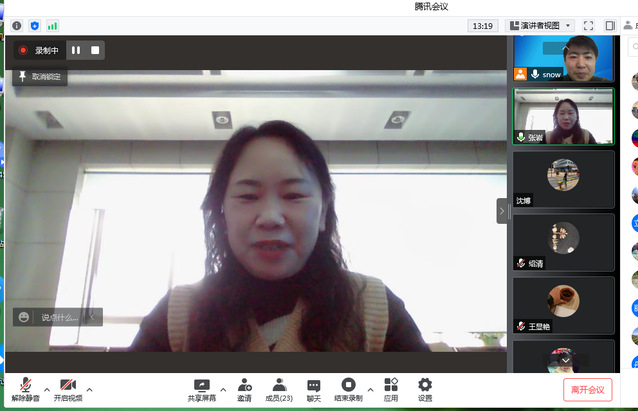This screenshot has height=411, width=638.
Task: Open the 演讲者视图 view dropdown
Action: pyautogui.click(x=540, y=25)
